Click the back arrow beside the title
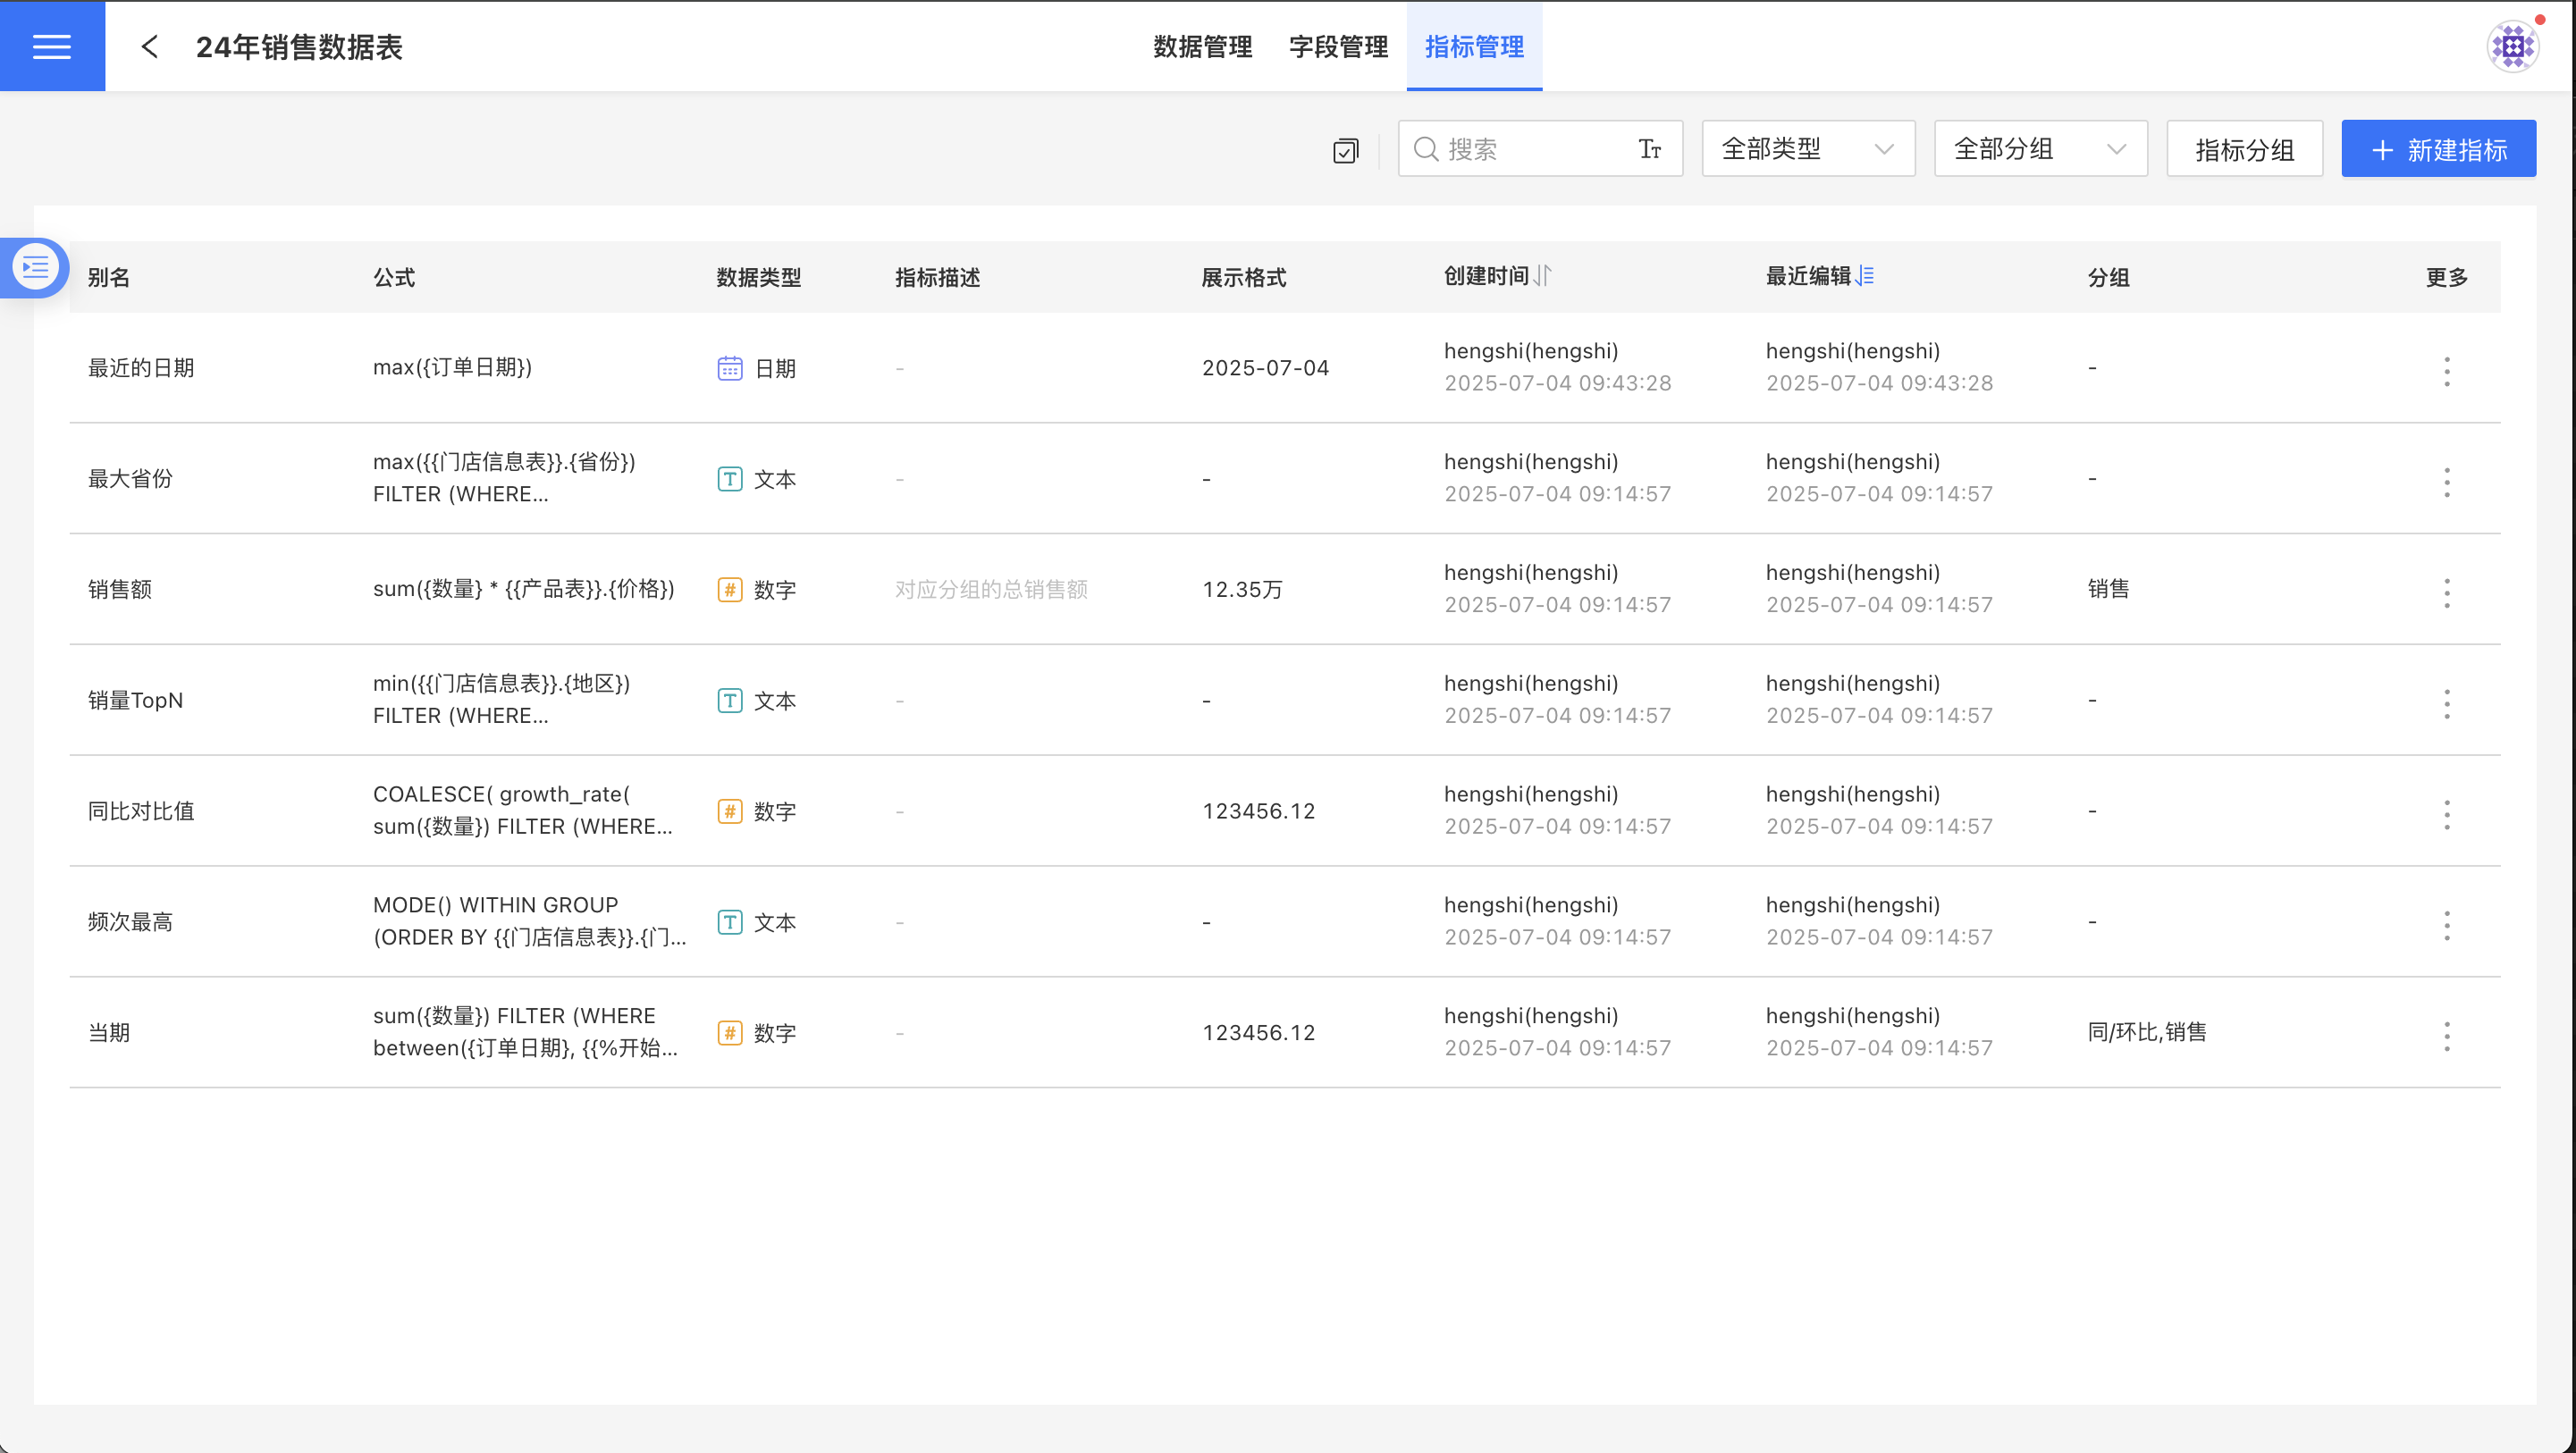 click(150, 46)
